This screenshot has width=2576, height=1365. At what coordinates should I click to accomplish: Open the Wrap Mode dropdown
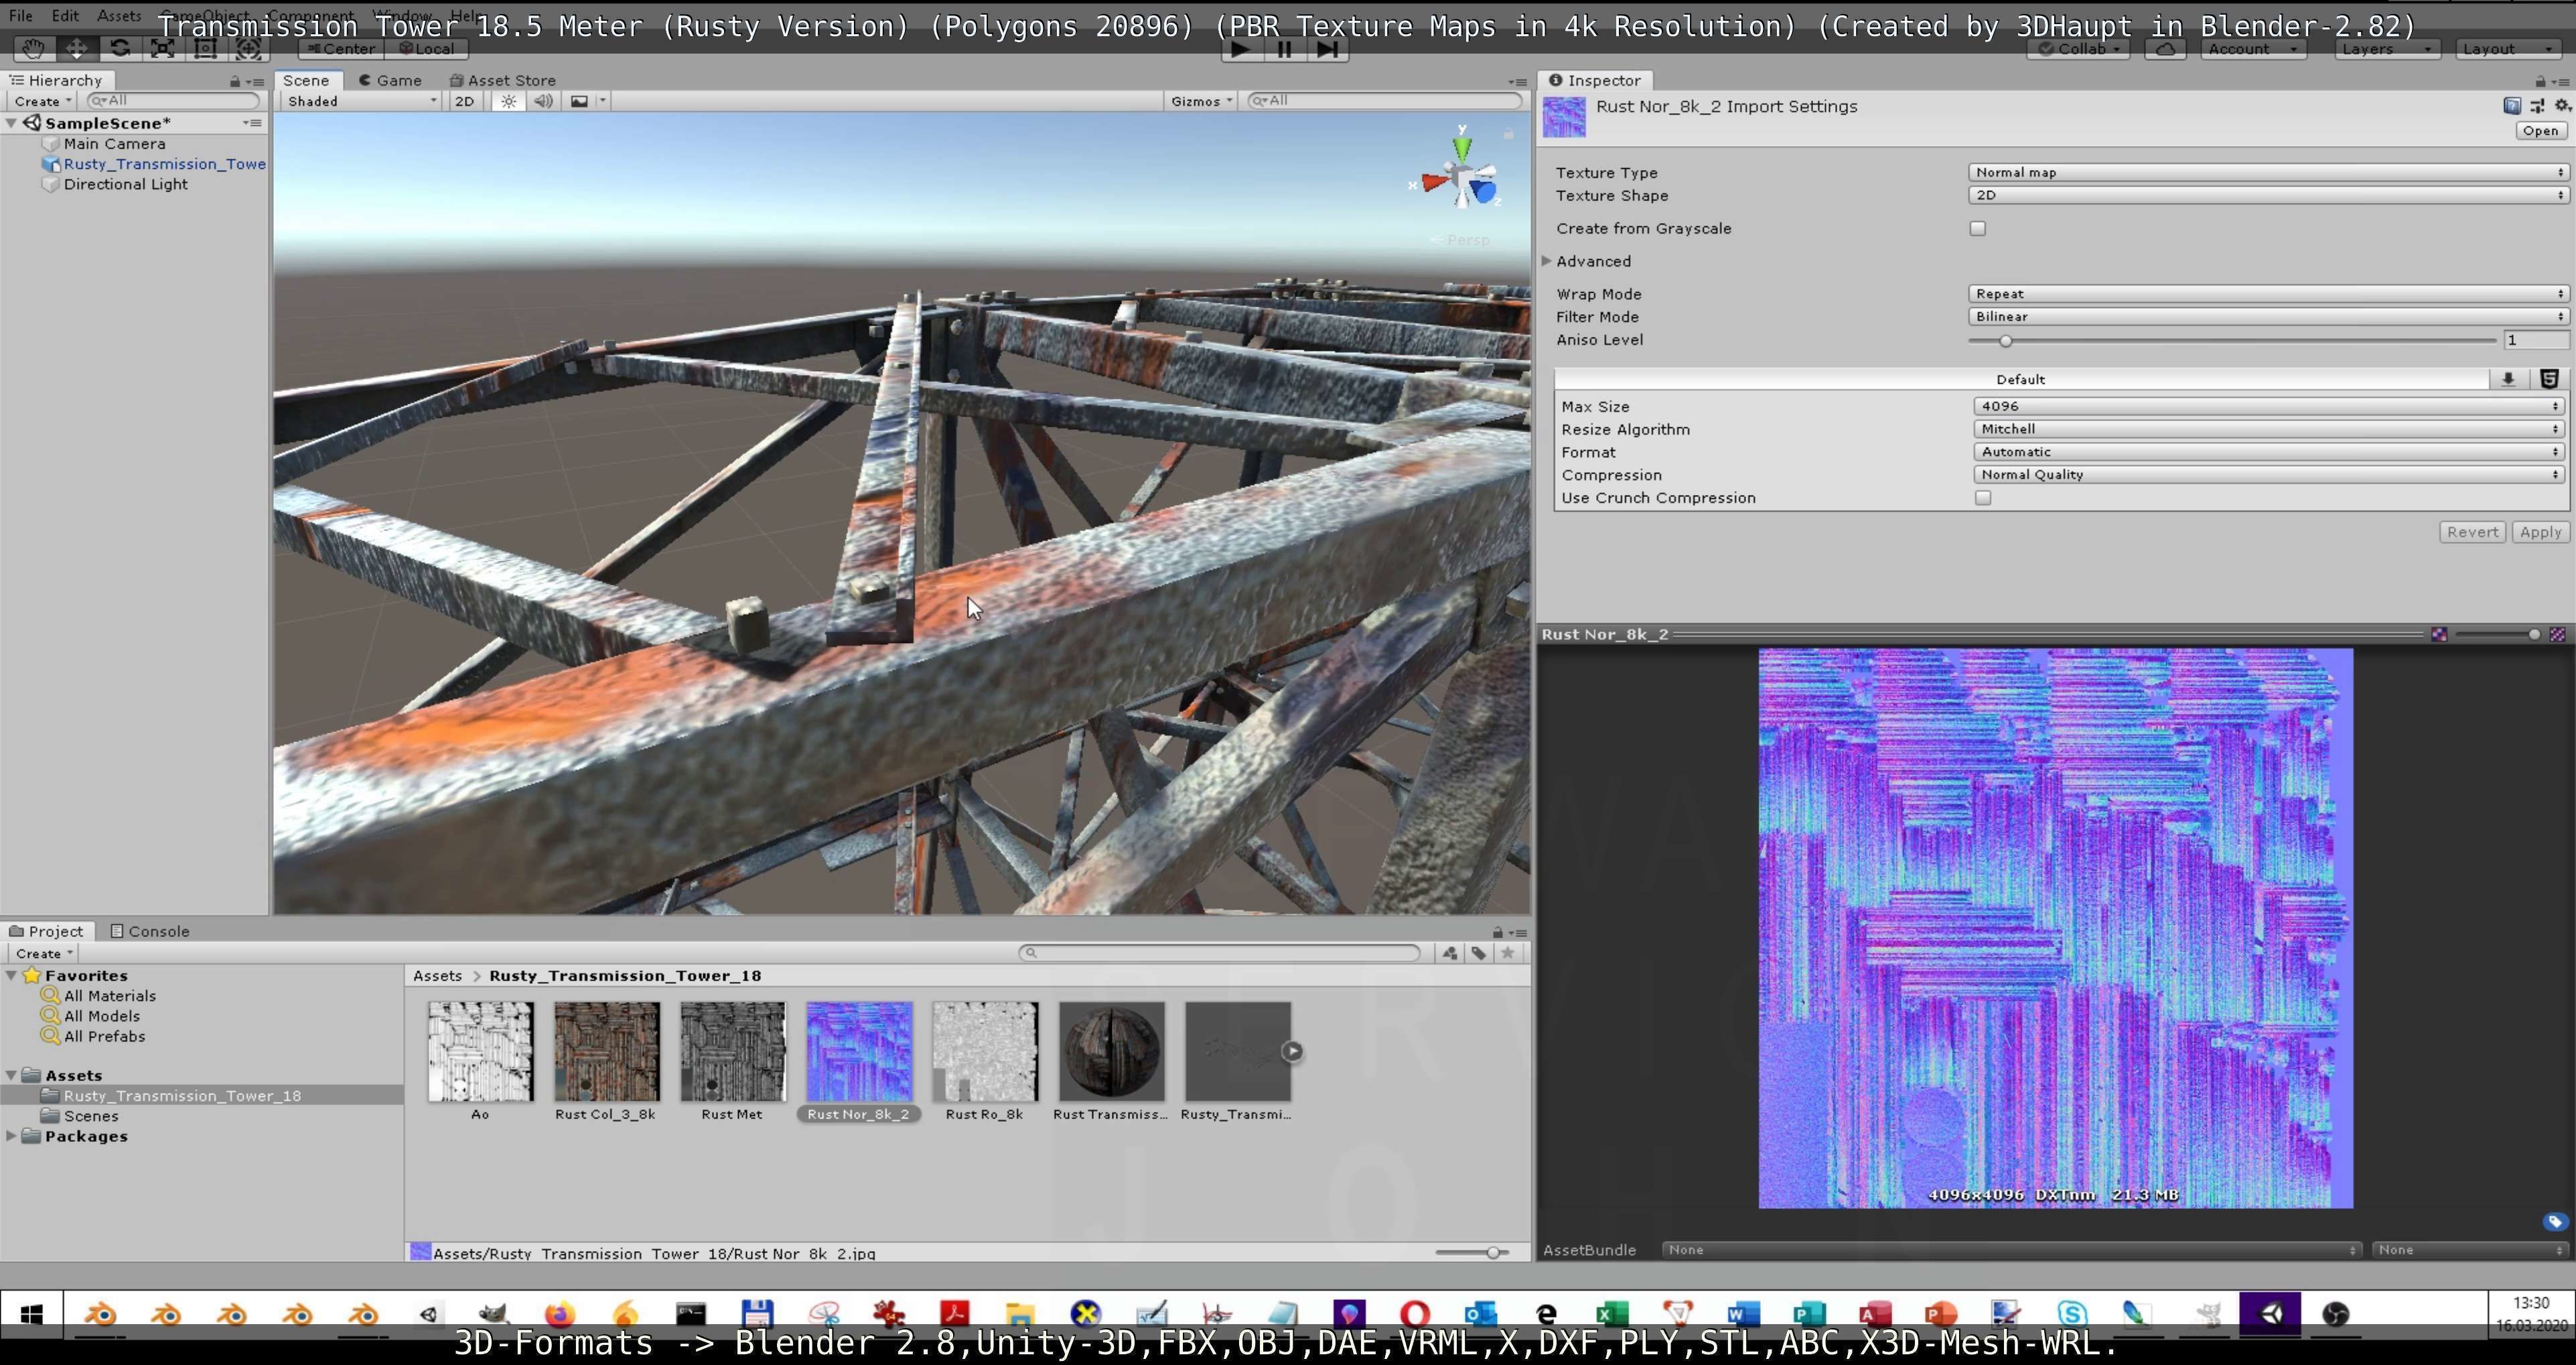(2268, 294)
